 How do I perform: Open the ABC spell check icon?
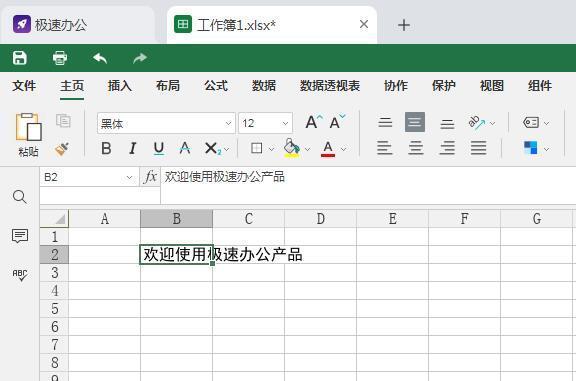click(19, 275)
